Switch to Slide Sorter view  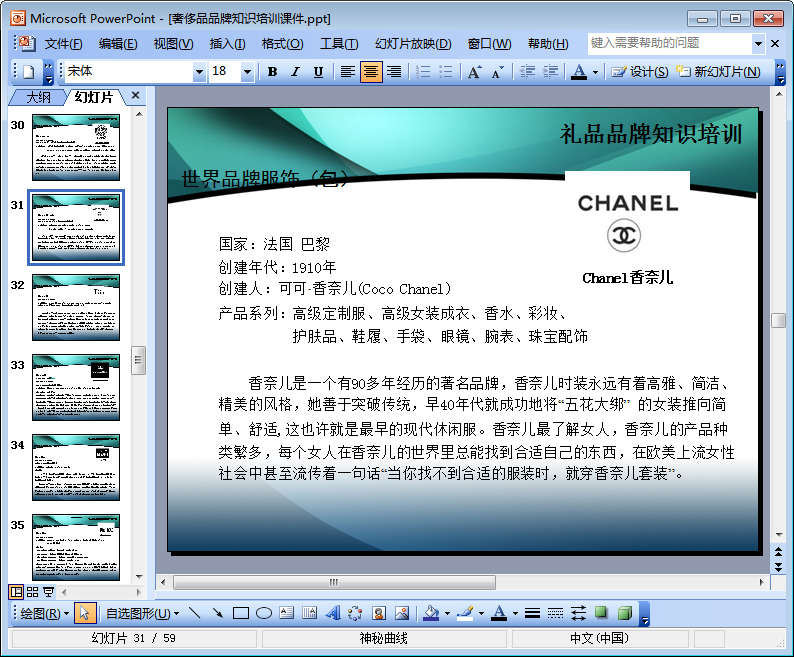32,592
